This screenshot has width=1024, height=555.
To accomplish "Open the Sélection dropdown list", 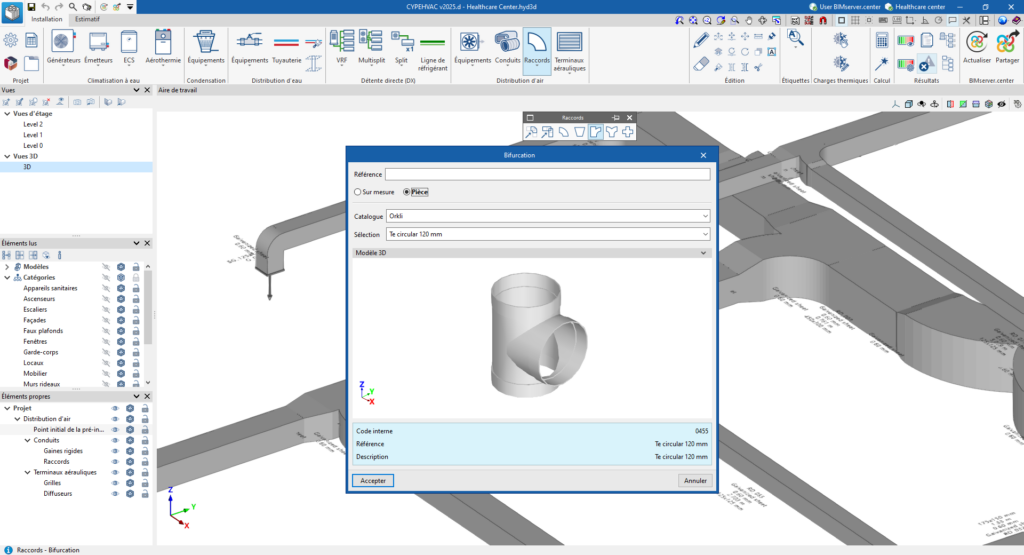I will 548,234.
